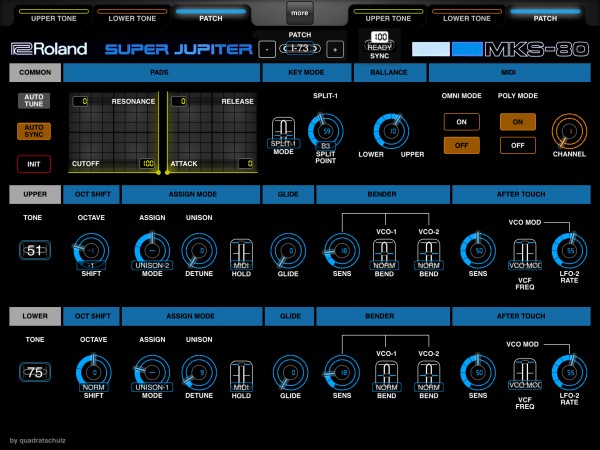Click the more button at top

pos(300,13)
